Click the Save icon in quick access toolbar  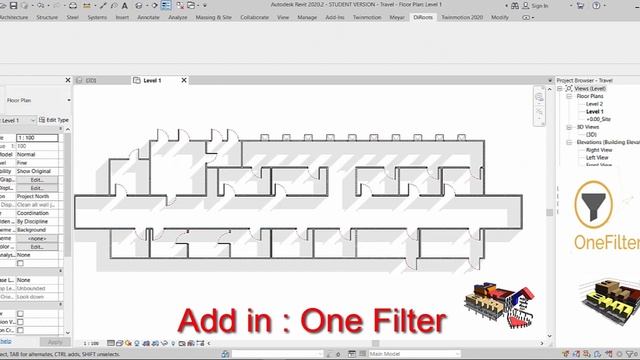[x=13, y=6]
